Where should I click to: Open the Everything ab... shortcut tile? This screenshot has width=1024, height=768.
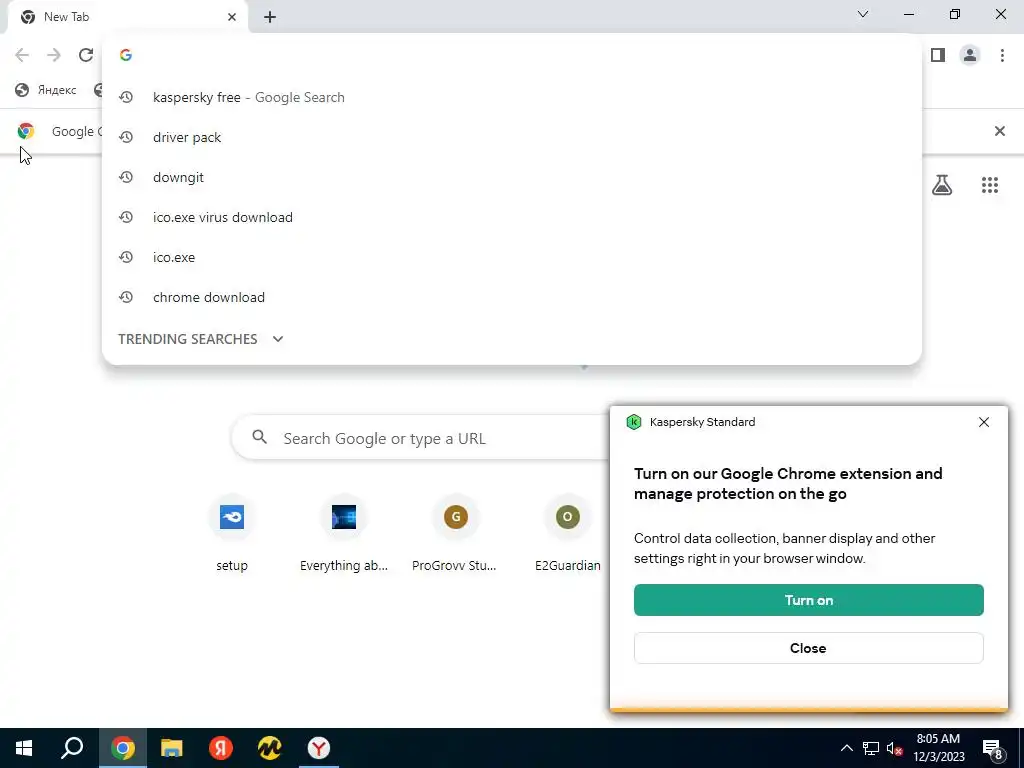(x=344, y=534)
